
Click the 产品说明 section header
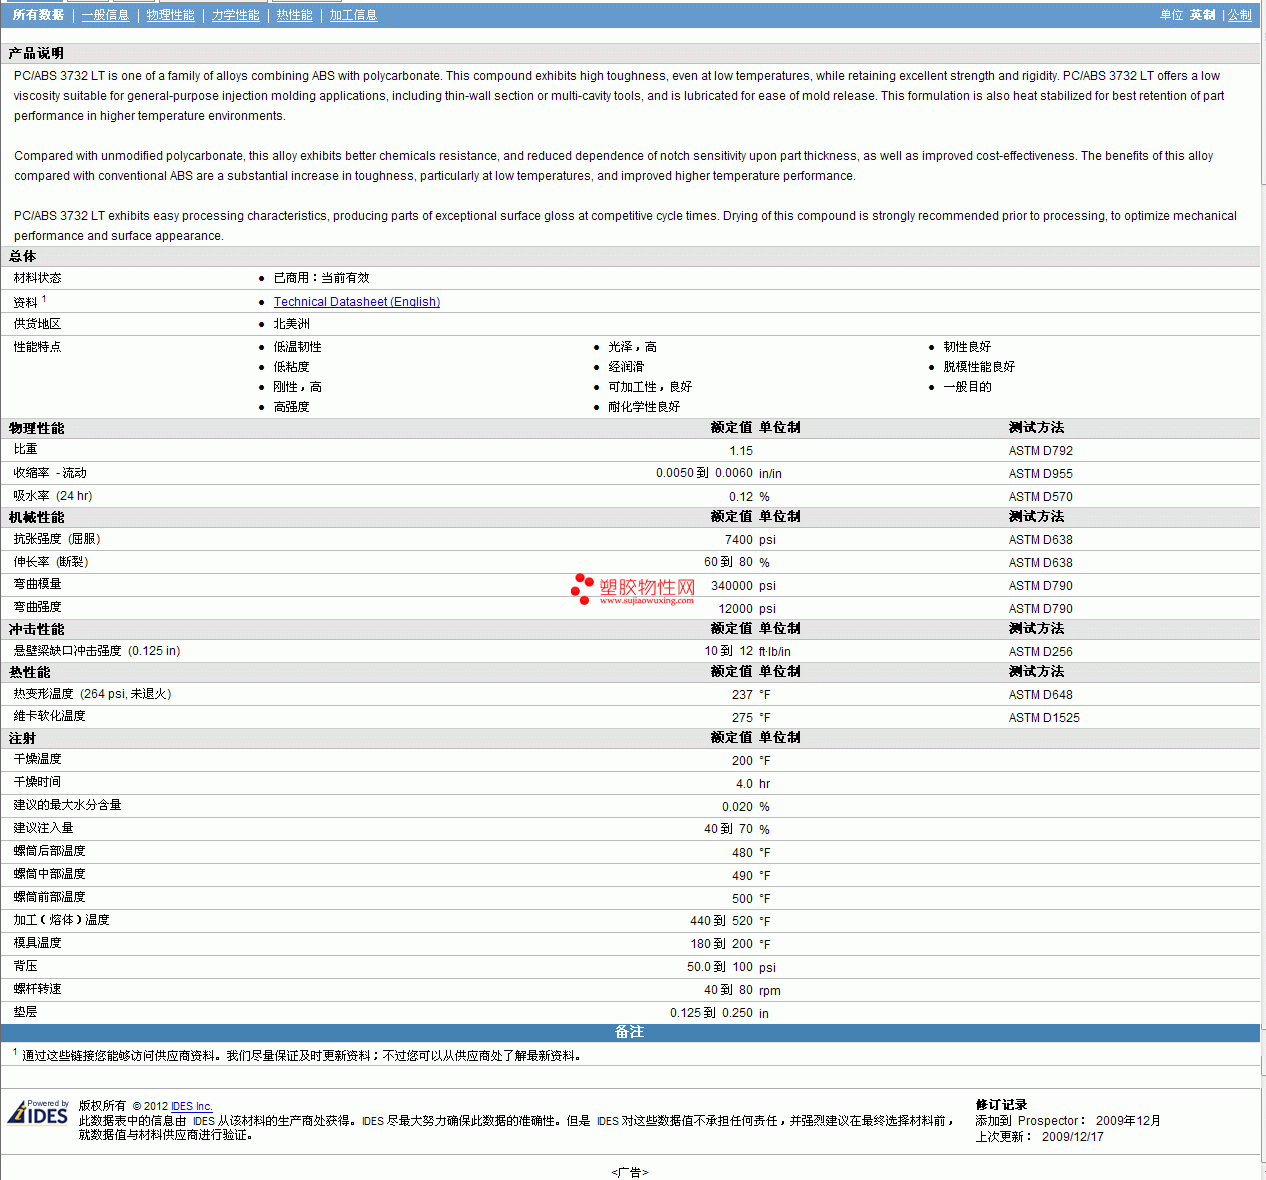pyautogui.click(x=37, y=53)
